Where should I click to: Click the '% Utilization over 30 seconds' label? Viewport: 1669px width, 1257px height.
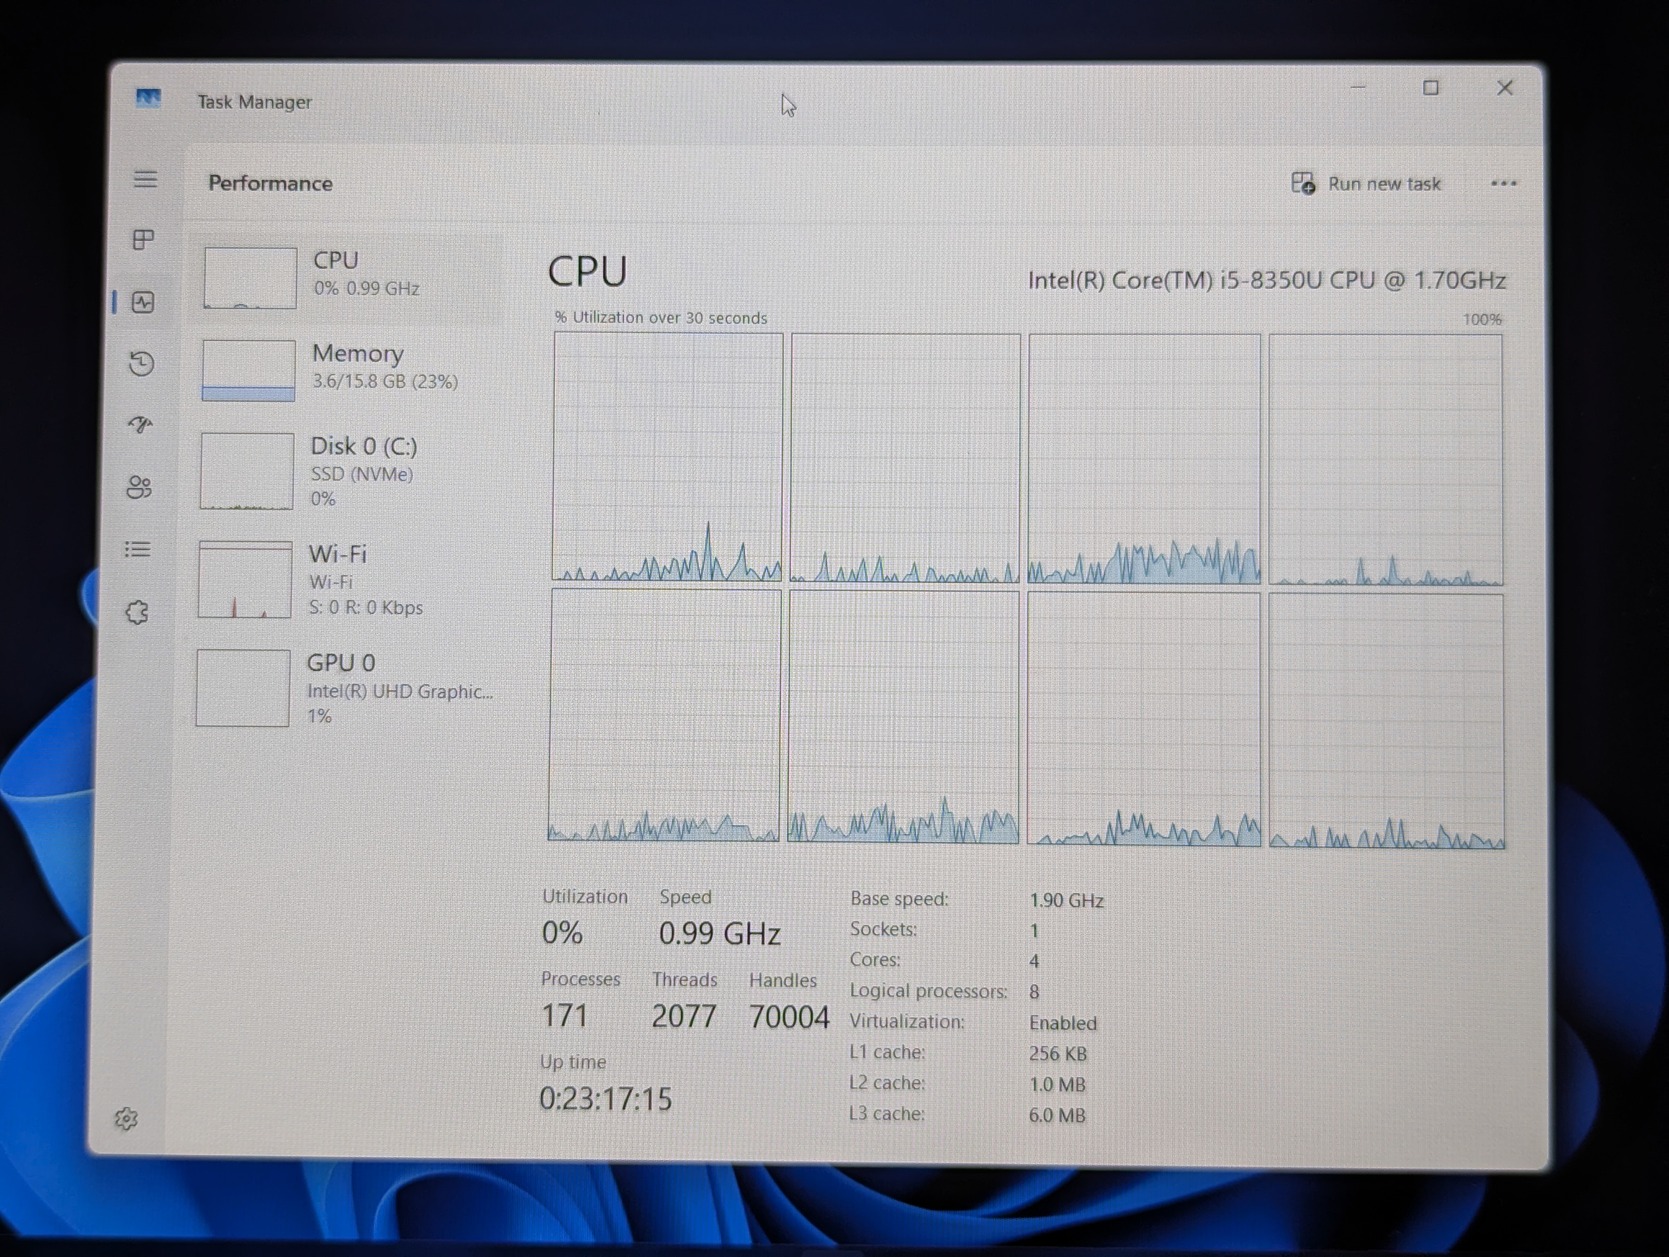[x=661, y=318]
